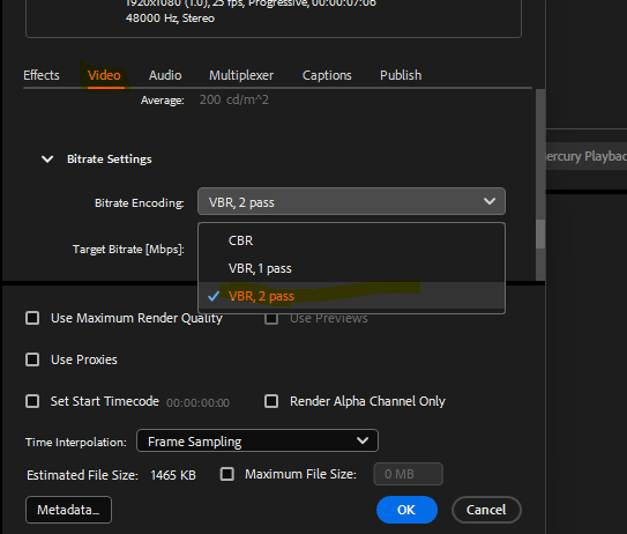Click the Maximum File Size MB field
This screenshot has height=534, width=627.
[408, 474]
